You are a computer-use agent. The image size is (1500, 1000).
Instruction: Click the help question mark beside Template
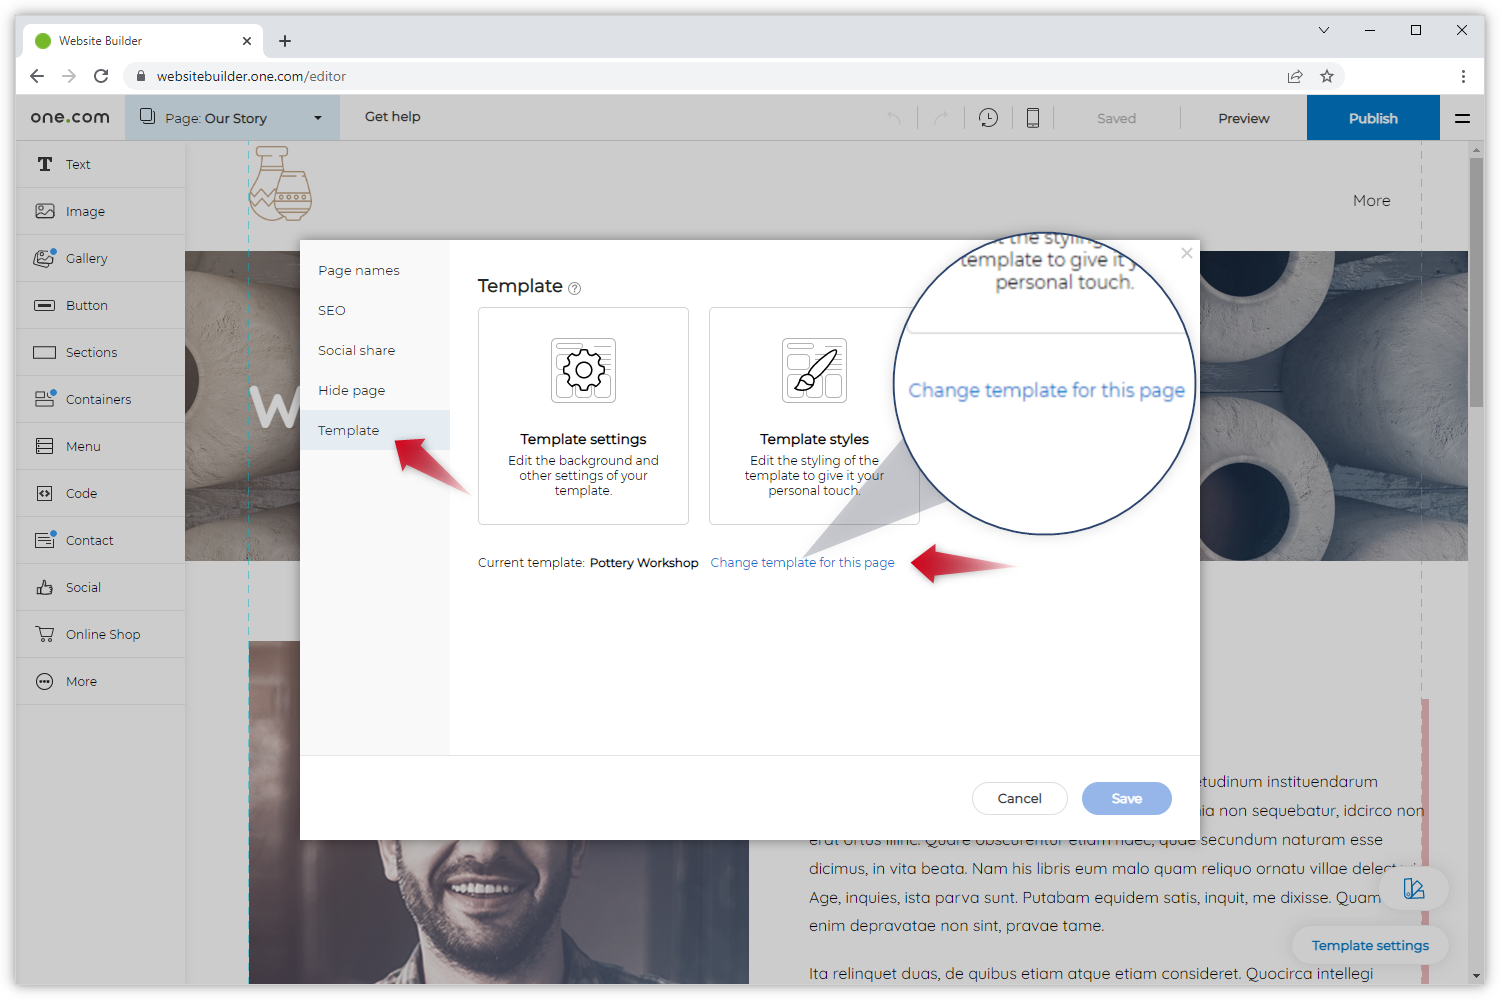(575, 289)
